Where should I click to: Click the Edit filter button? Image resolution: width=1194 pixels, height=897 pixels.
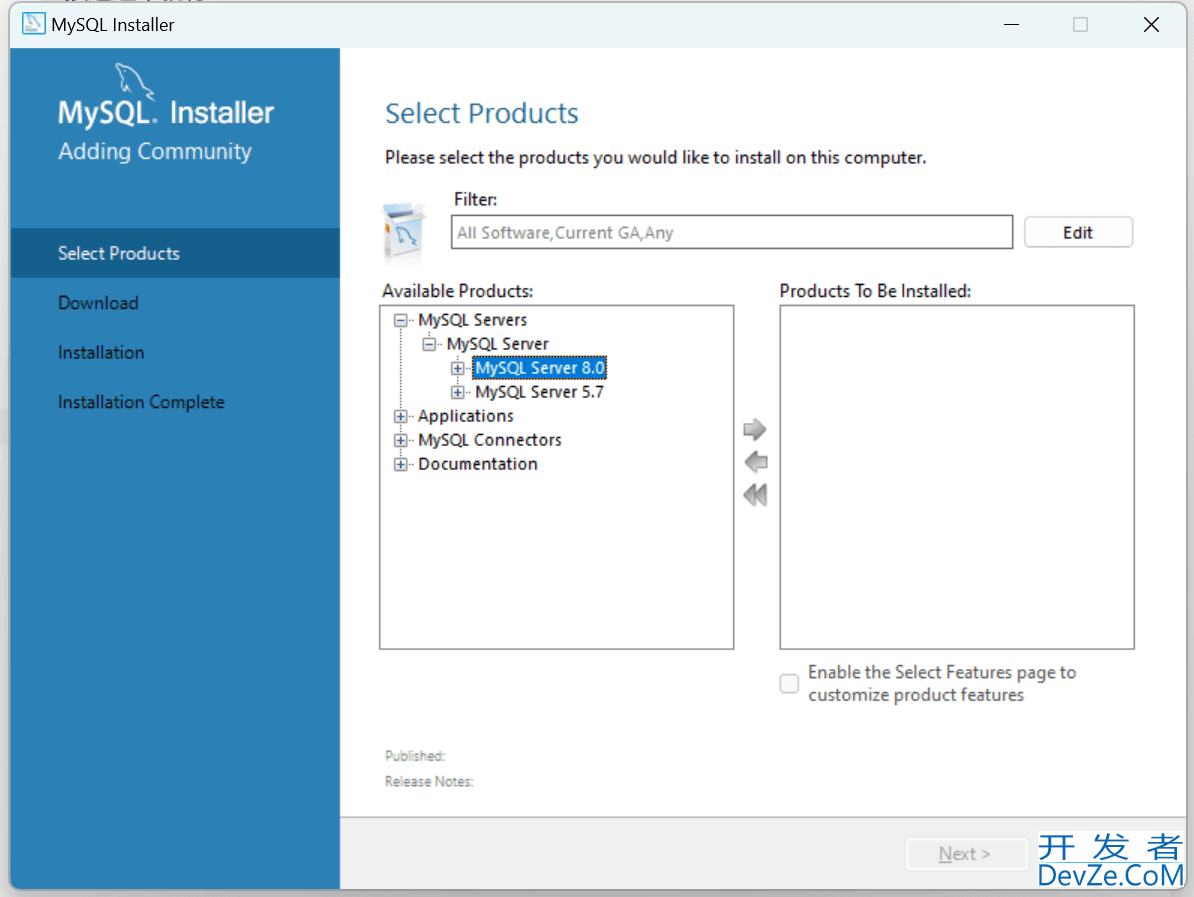(1078, 232)
